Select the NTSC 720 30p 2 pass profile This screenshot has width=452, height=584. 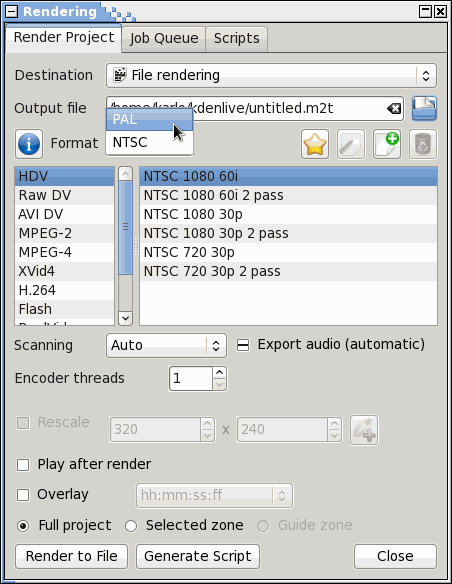[289, 272]
